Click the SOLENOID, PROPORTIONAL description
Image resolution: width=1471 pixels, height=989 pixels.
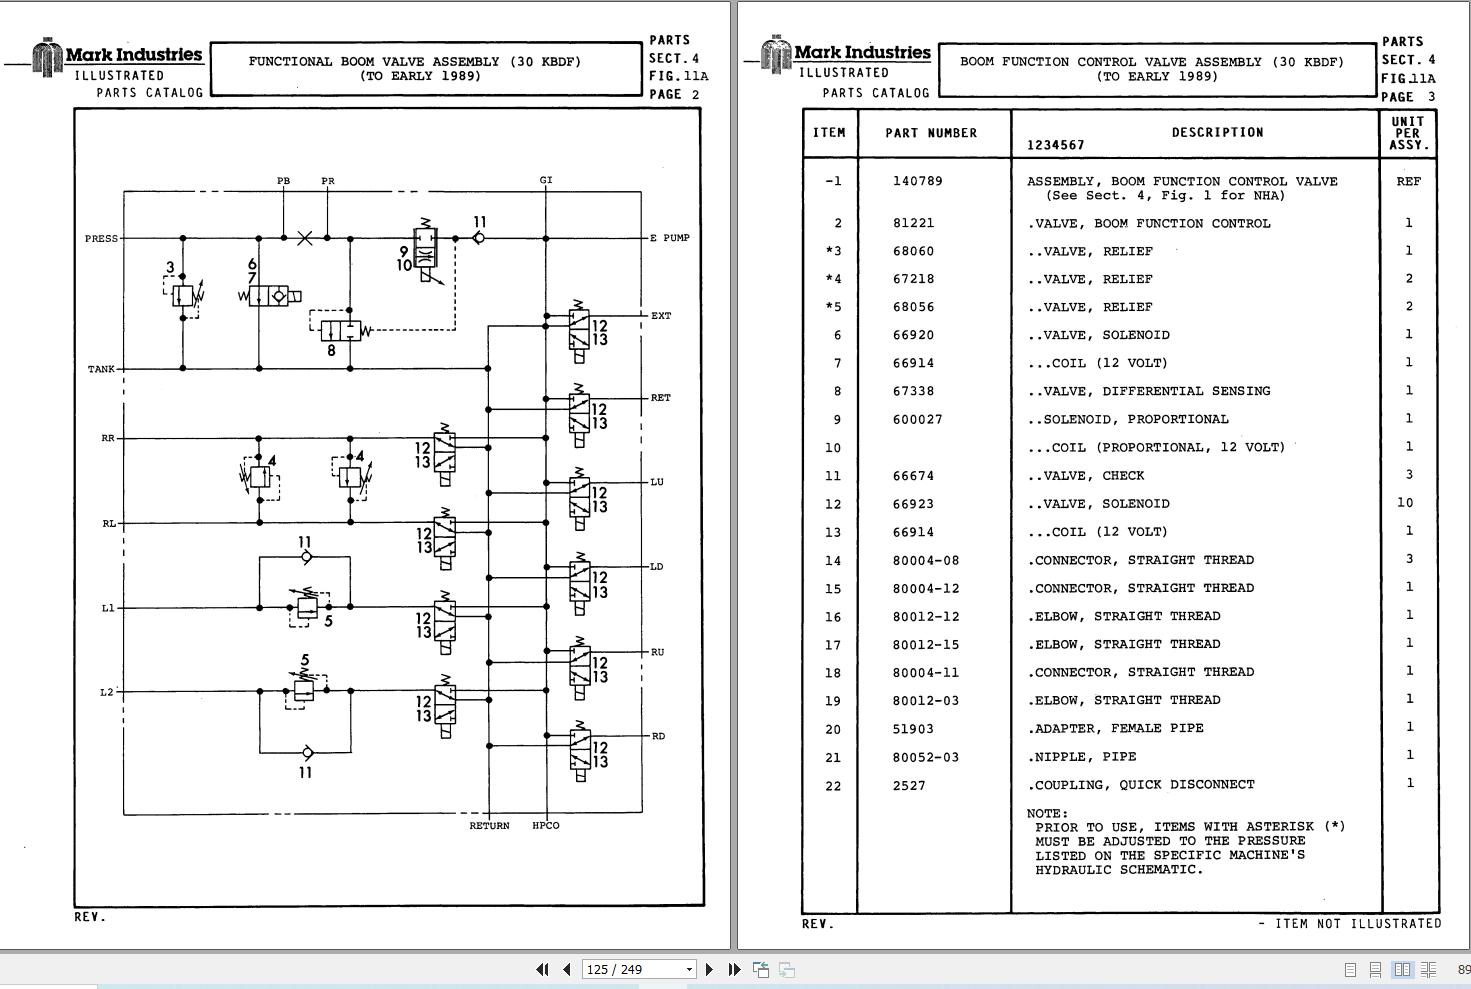click(1128, 419)
